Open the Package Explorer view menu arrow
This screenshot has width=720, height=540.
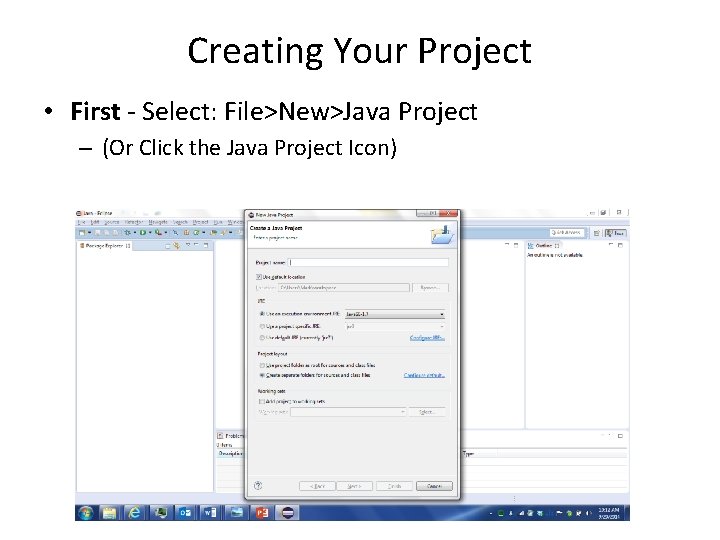[188, 245]
